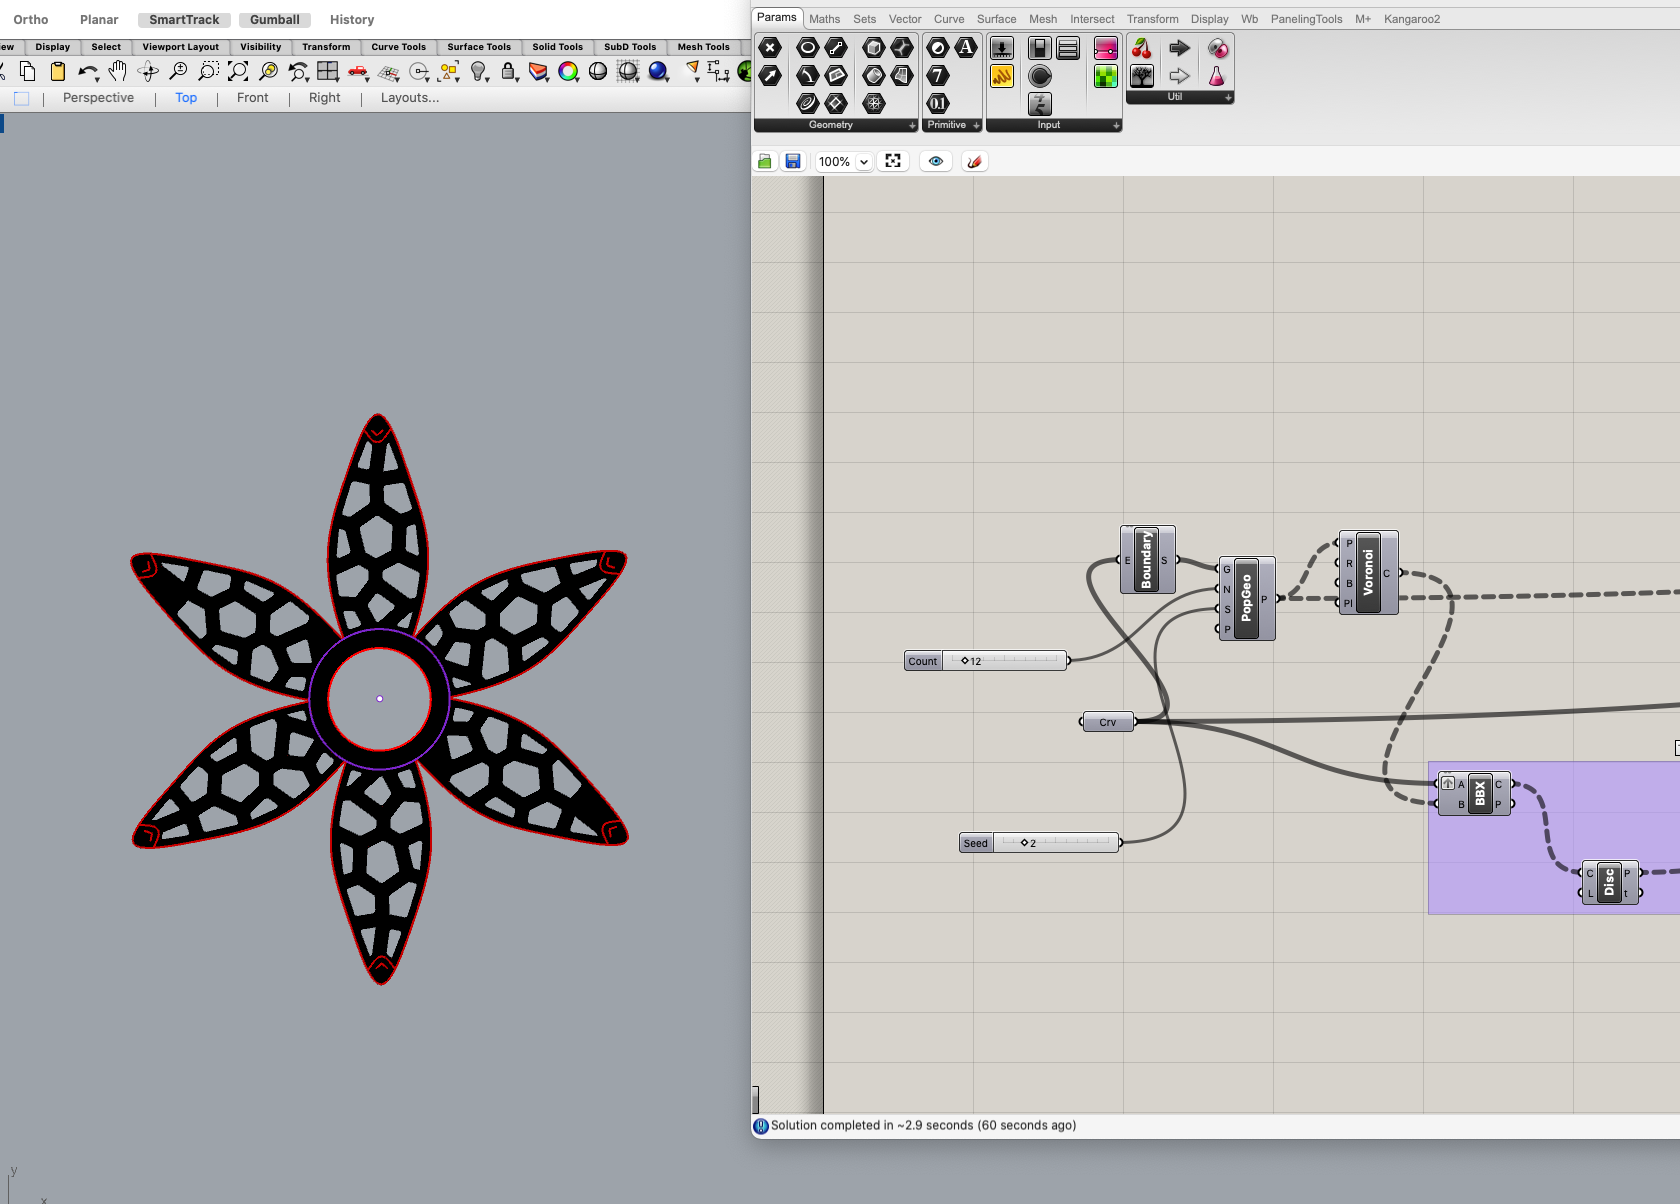Click the pink flask util icon

pos(1217,76)
